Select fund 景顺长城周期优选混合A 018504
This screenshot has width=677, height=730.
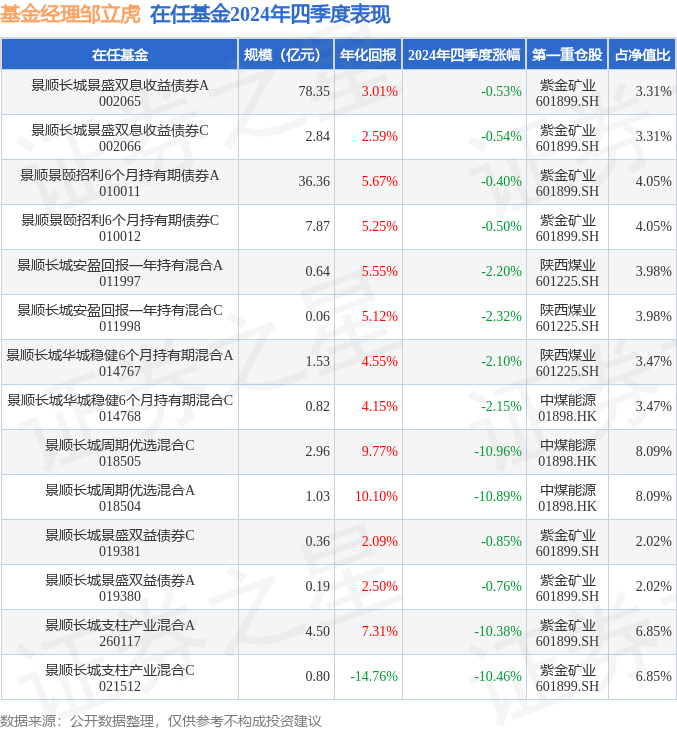pos(120,498)
